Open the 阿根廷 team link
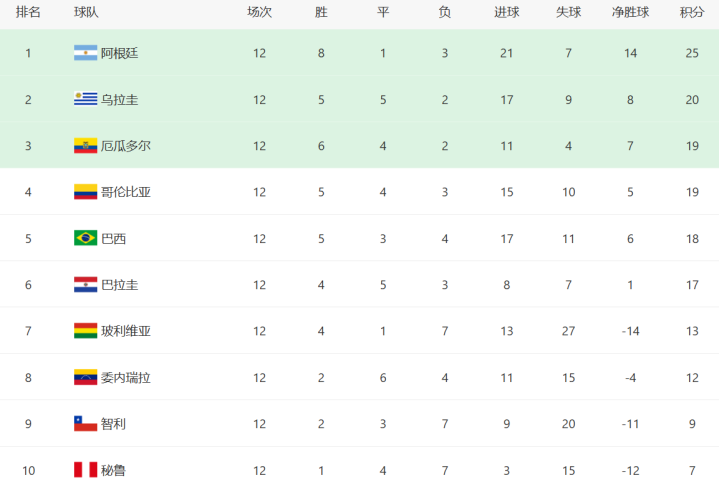The width and height of the screenshot is (719, 488). coord(119,53)
